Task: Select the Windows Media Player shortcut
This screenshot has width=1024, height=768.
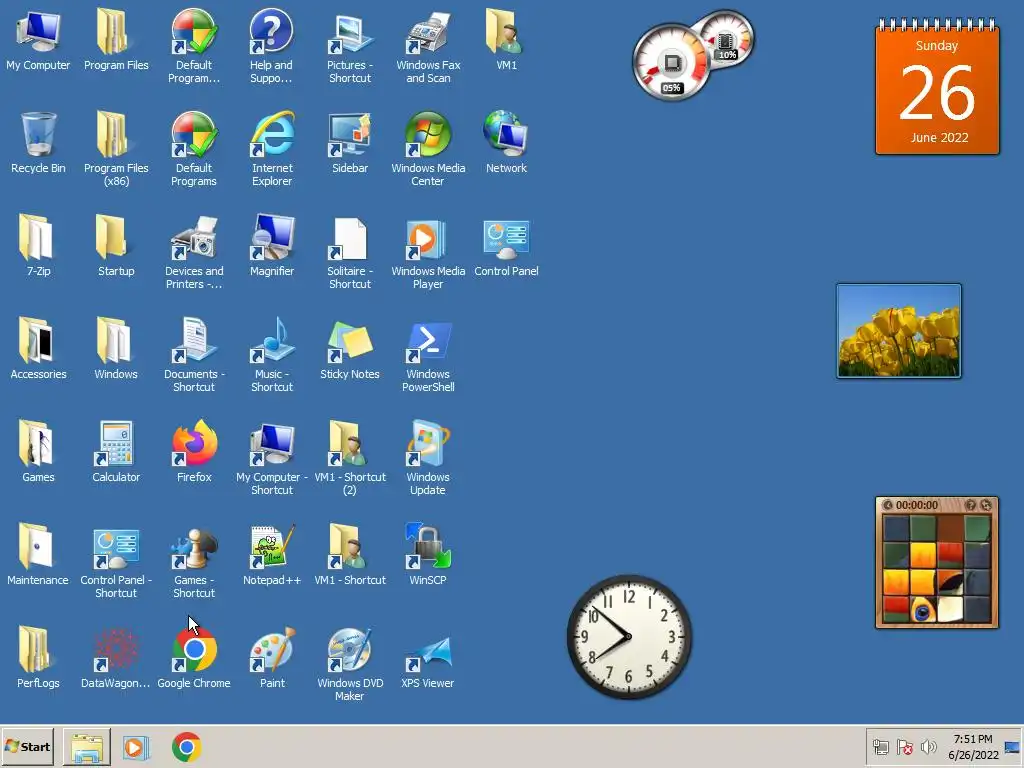Action: coord(428,253)
